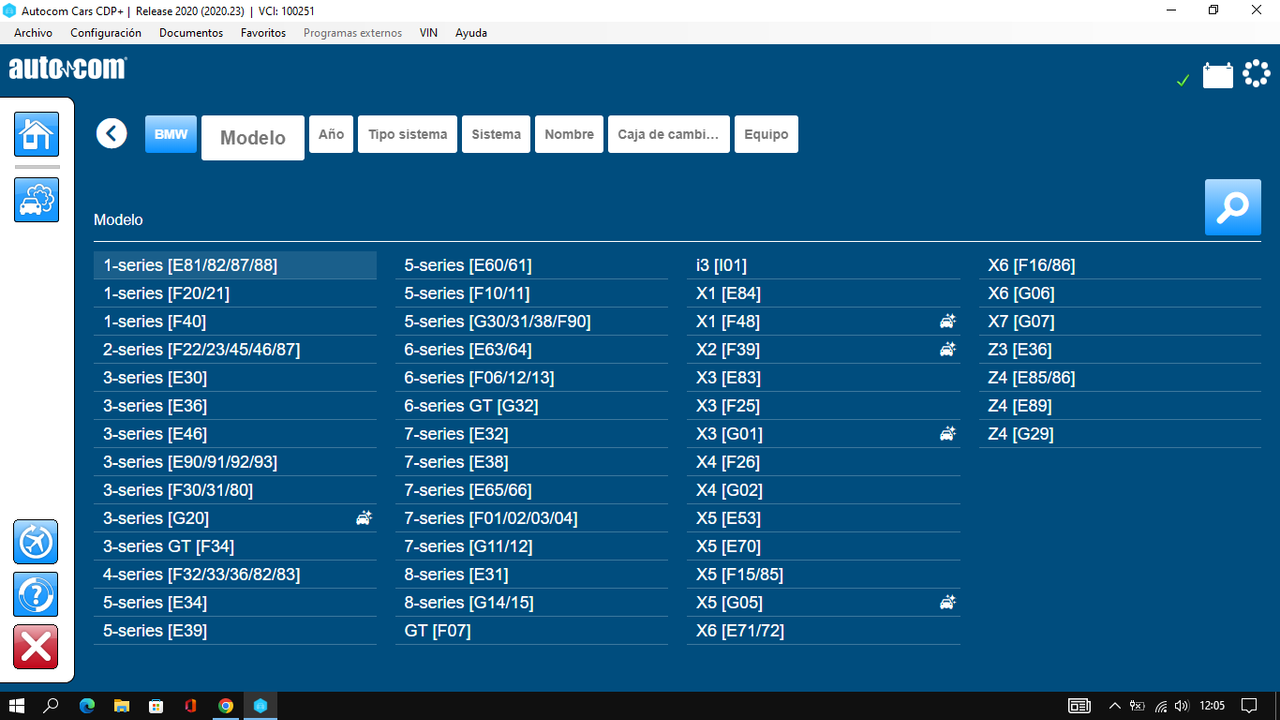
Task: Open the Favoritos menu
Action: click(263, 33)
